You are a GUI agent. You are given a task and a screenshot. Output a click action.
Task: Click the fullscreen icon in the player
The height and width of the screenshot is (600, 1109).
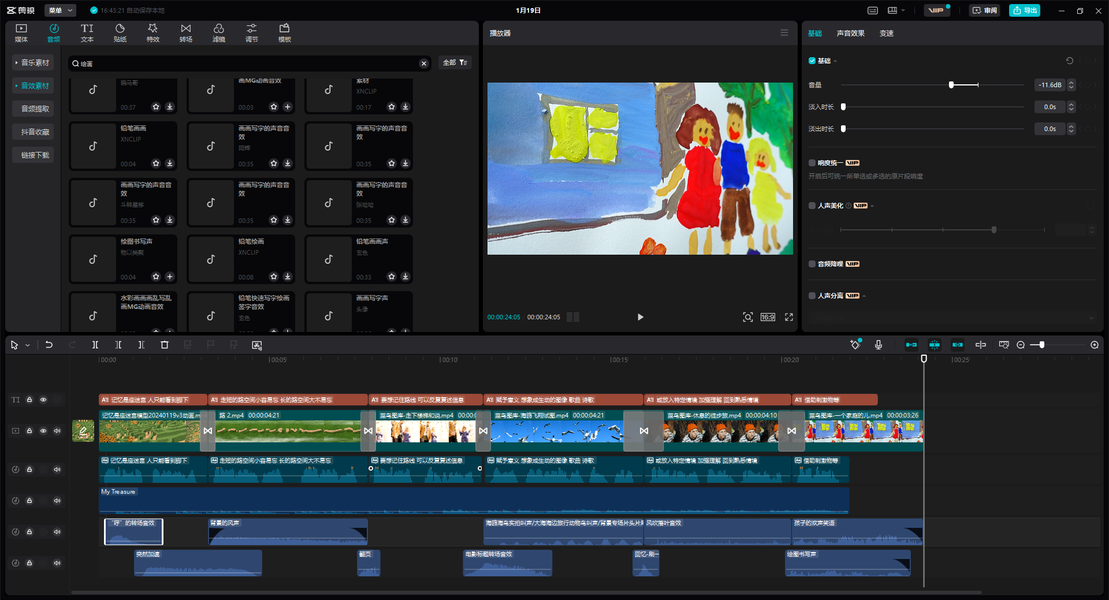coord(789,317)
